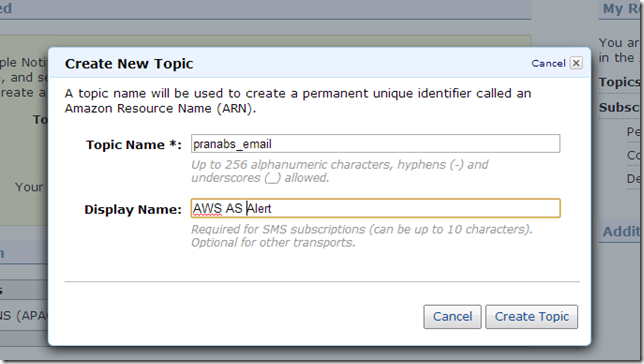Focus the Topic Name input field
Screen dimensions: 644x364
375,144
